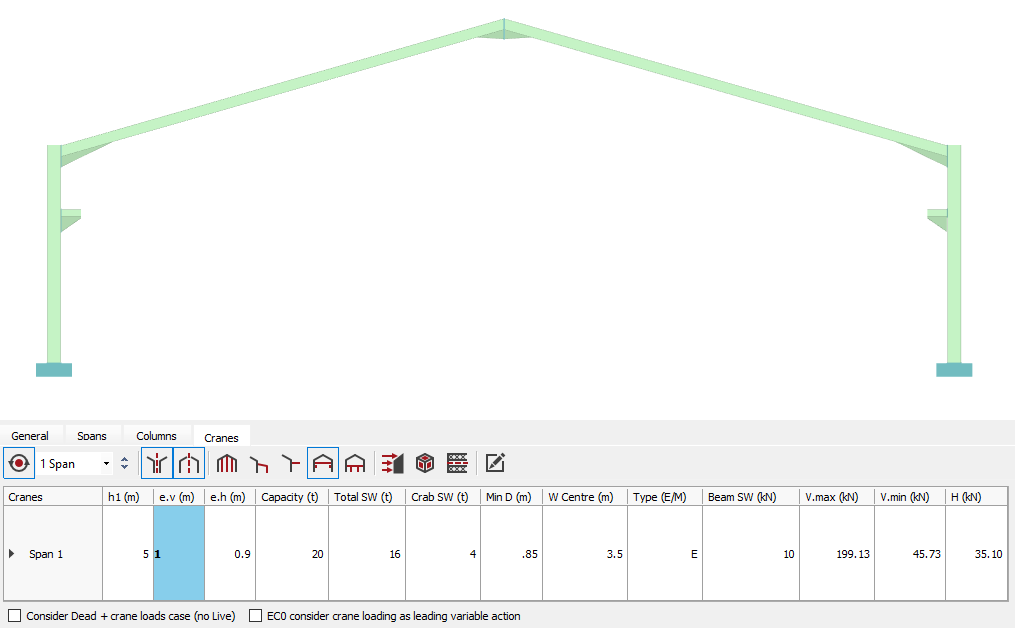
Task: Select the e.h (m) cell showing 0.9
Action: pyautogui.click(x=230, y=553)
